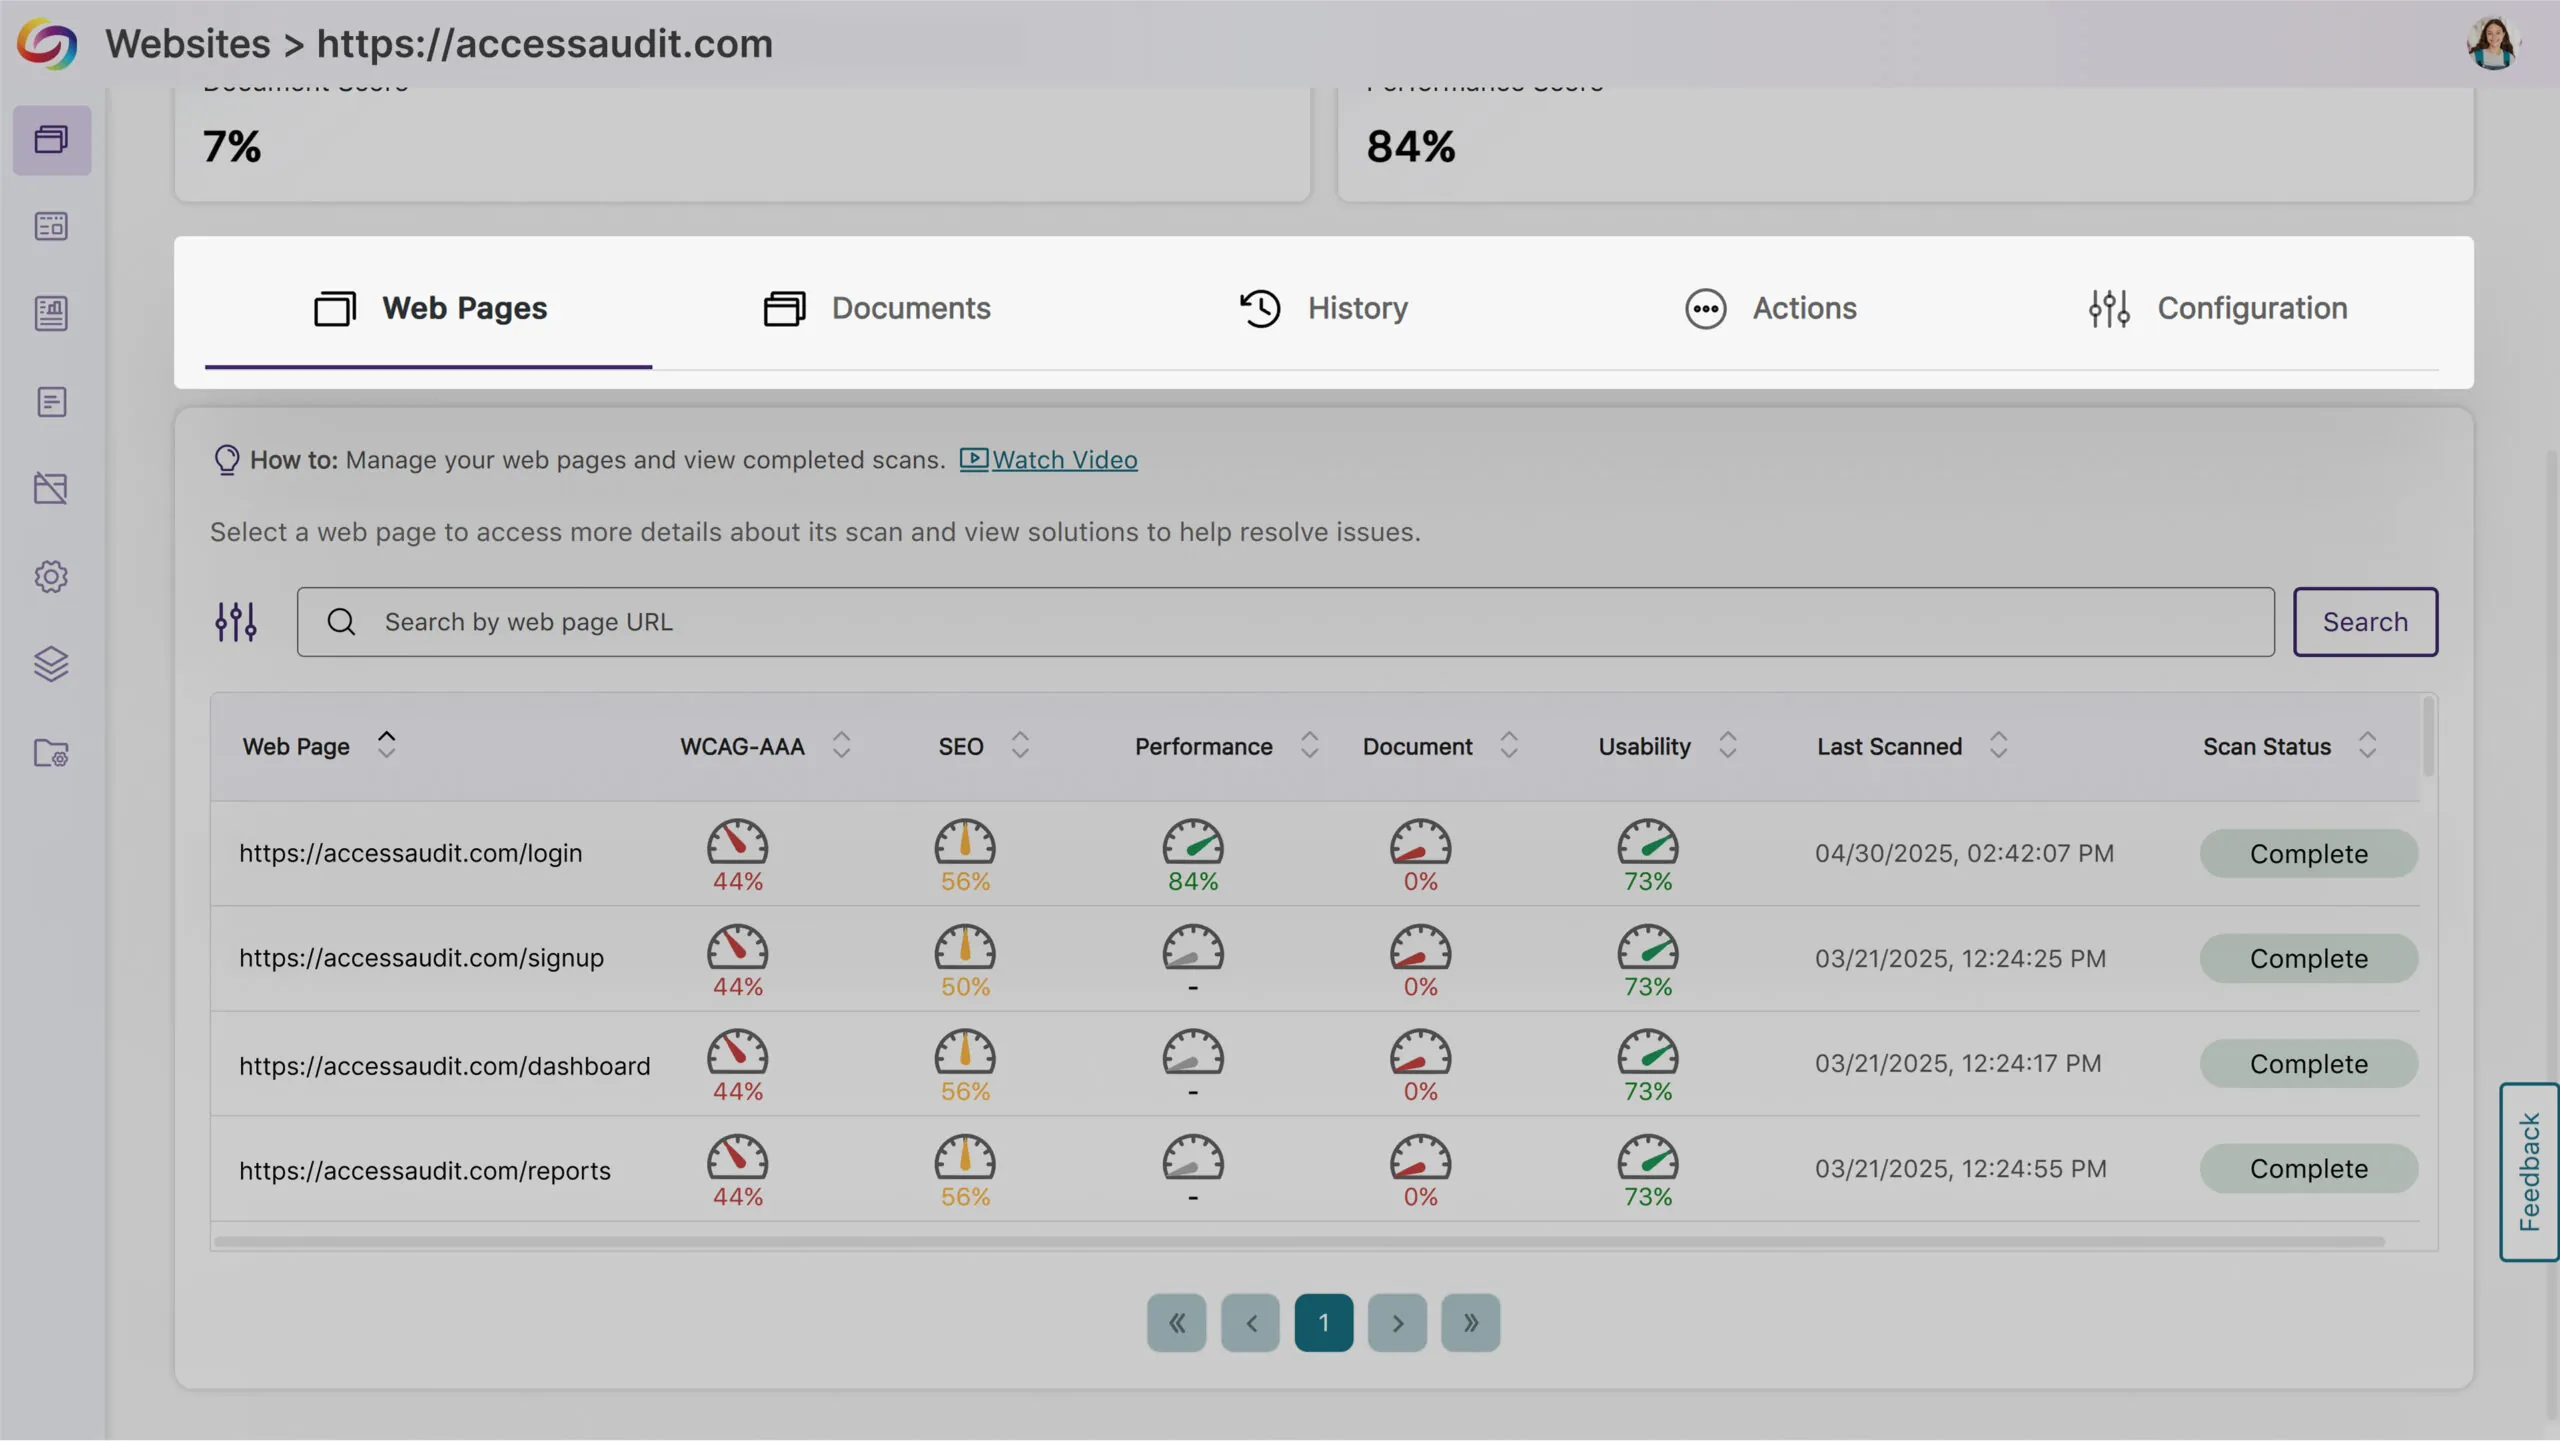Image resolution: width=2560 pixels, height=1441 pixels.
Task: Open the settings gear in sidebar
Action: click(x=51, y=577)
